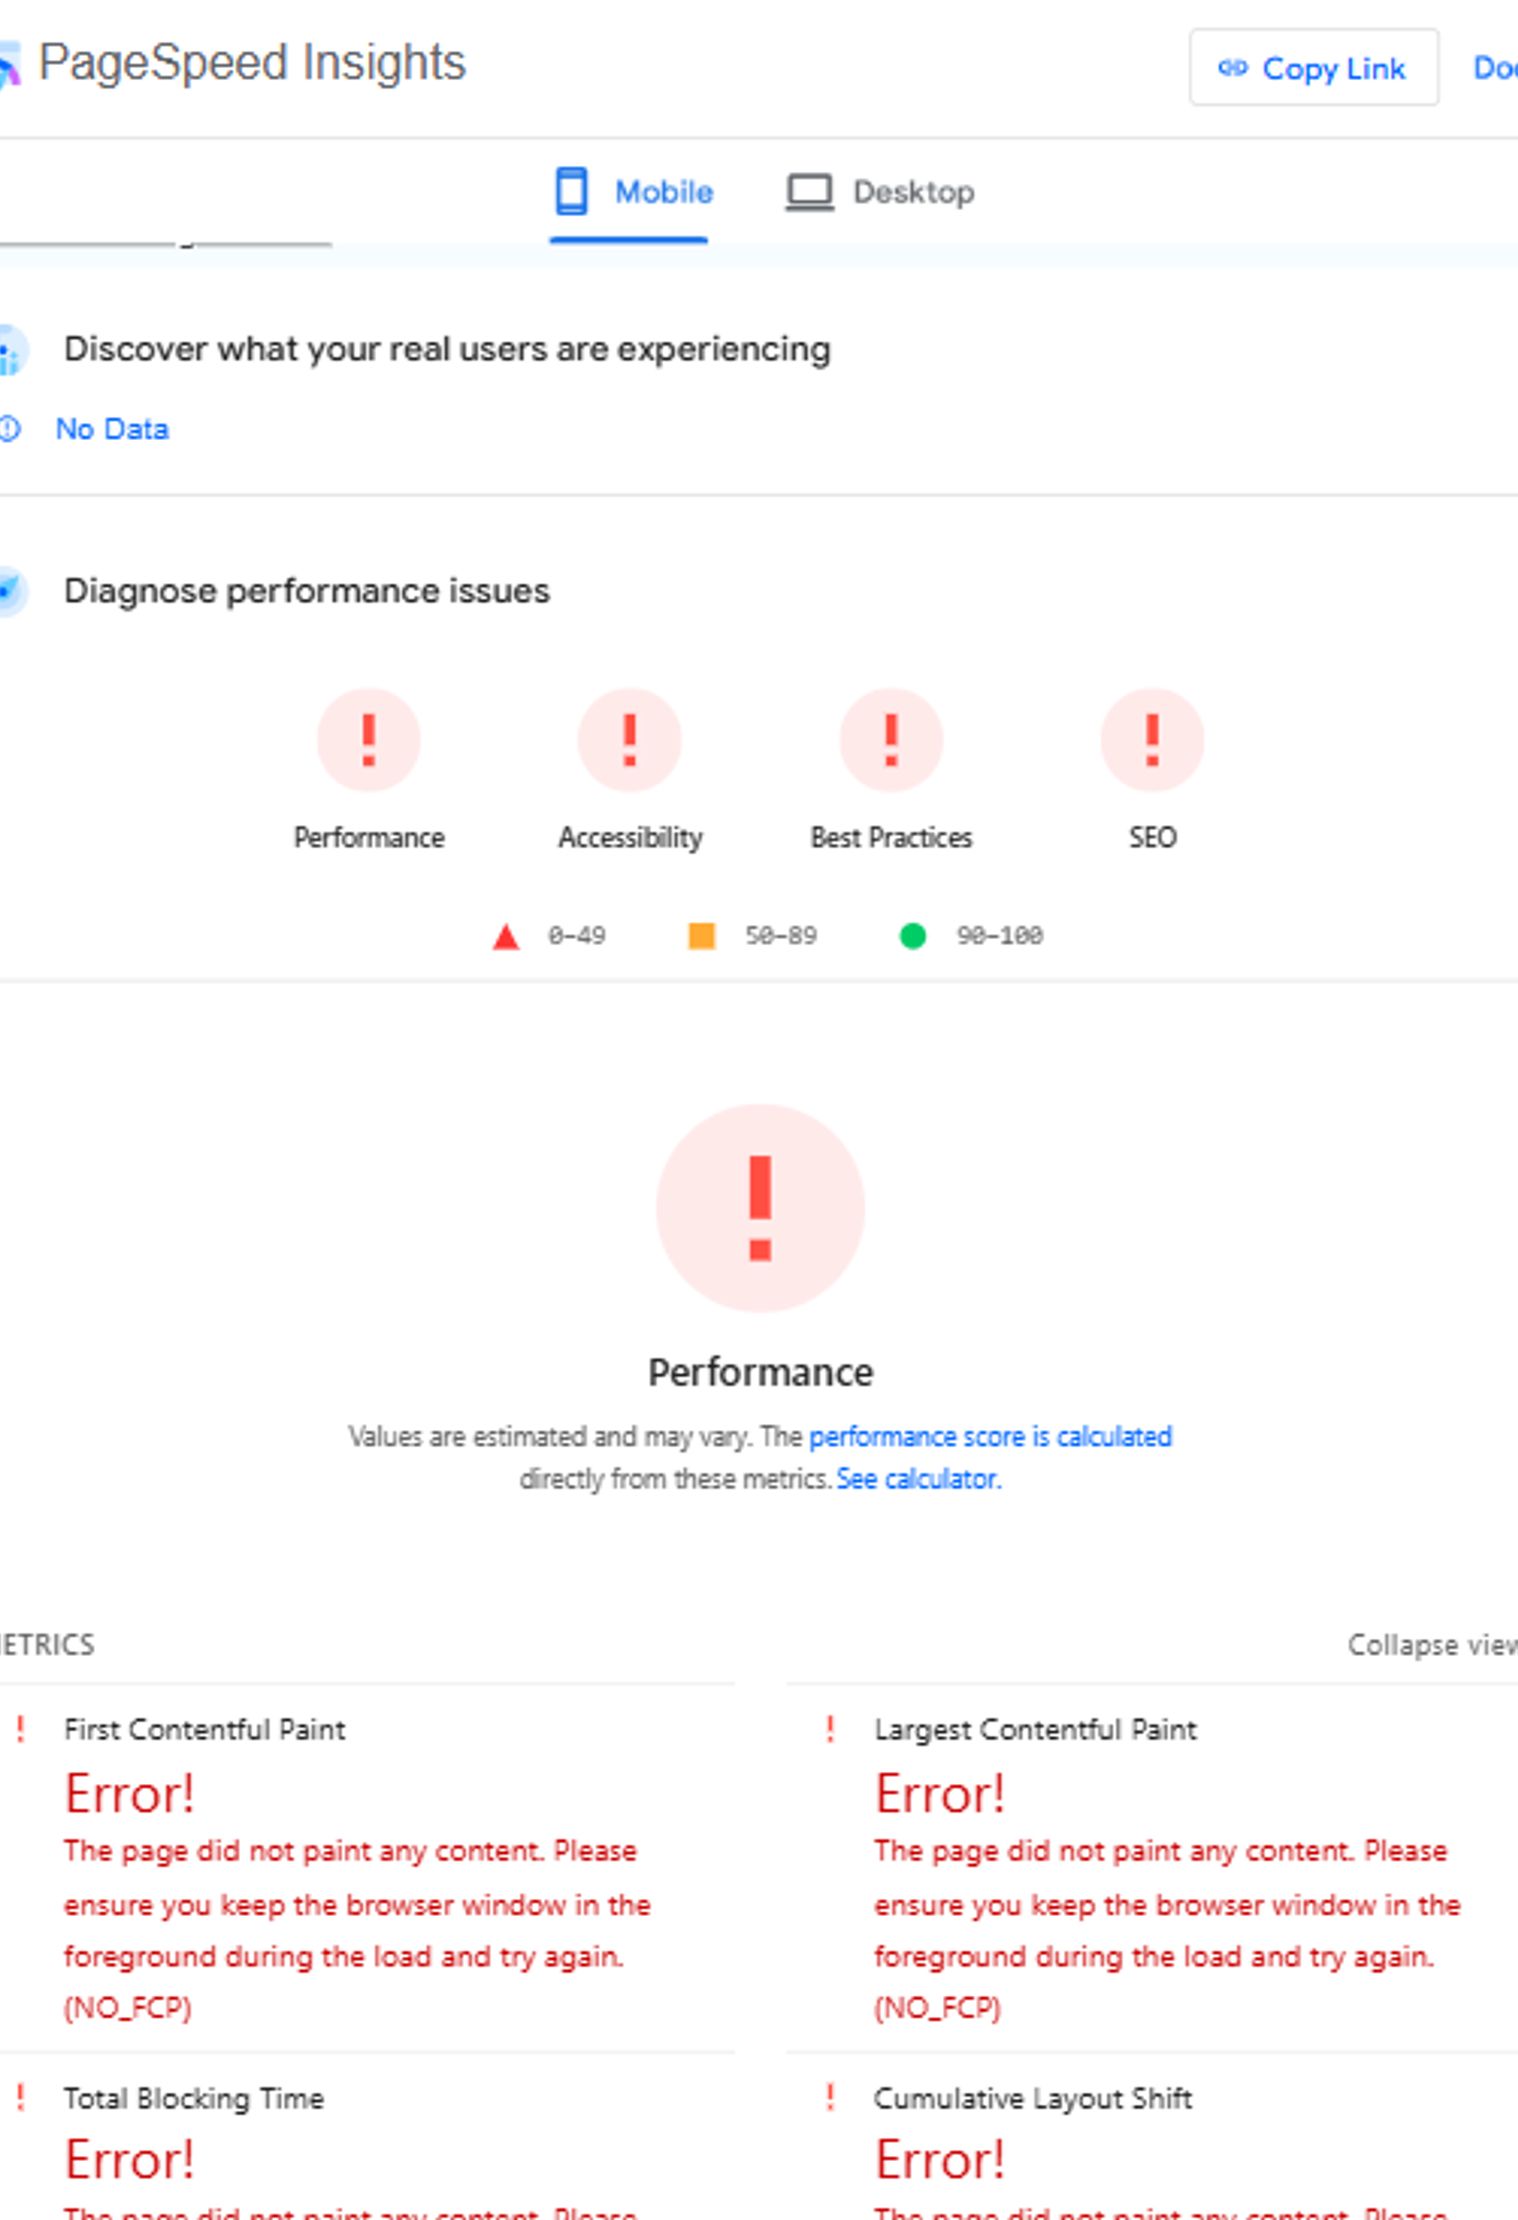The width and height of the screenshot is (1518, 2220).
Task: Open the See calculator link
Action: click(918, 1478)
